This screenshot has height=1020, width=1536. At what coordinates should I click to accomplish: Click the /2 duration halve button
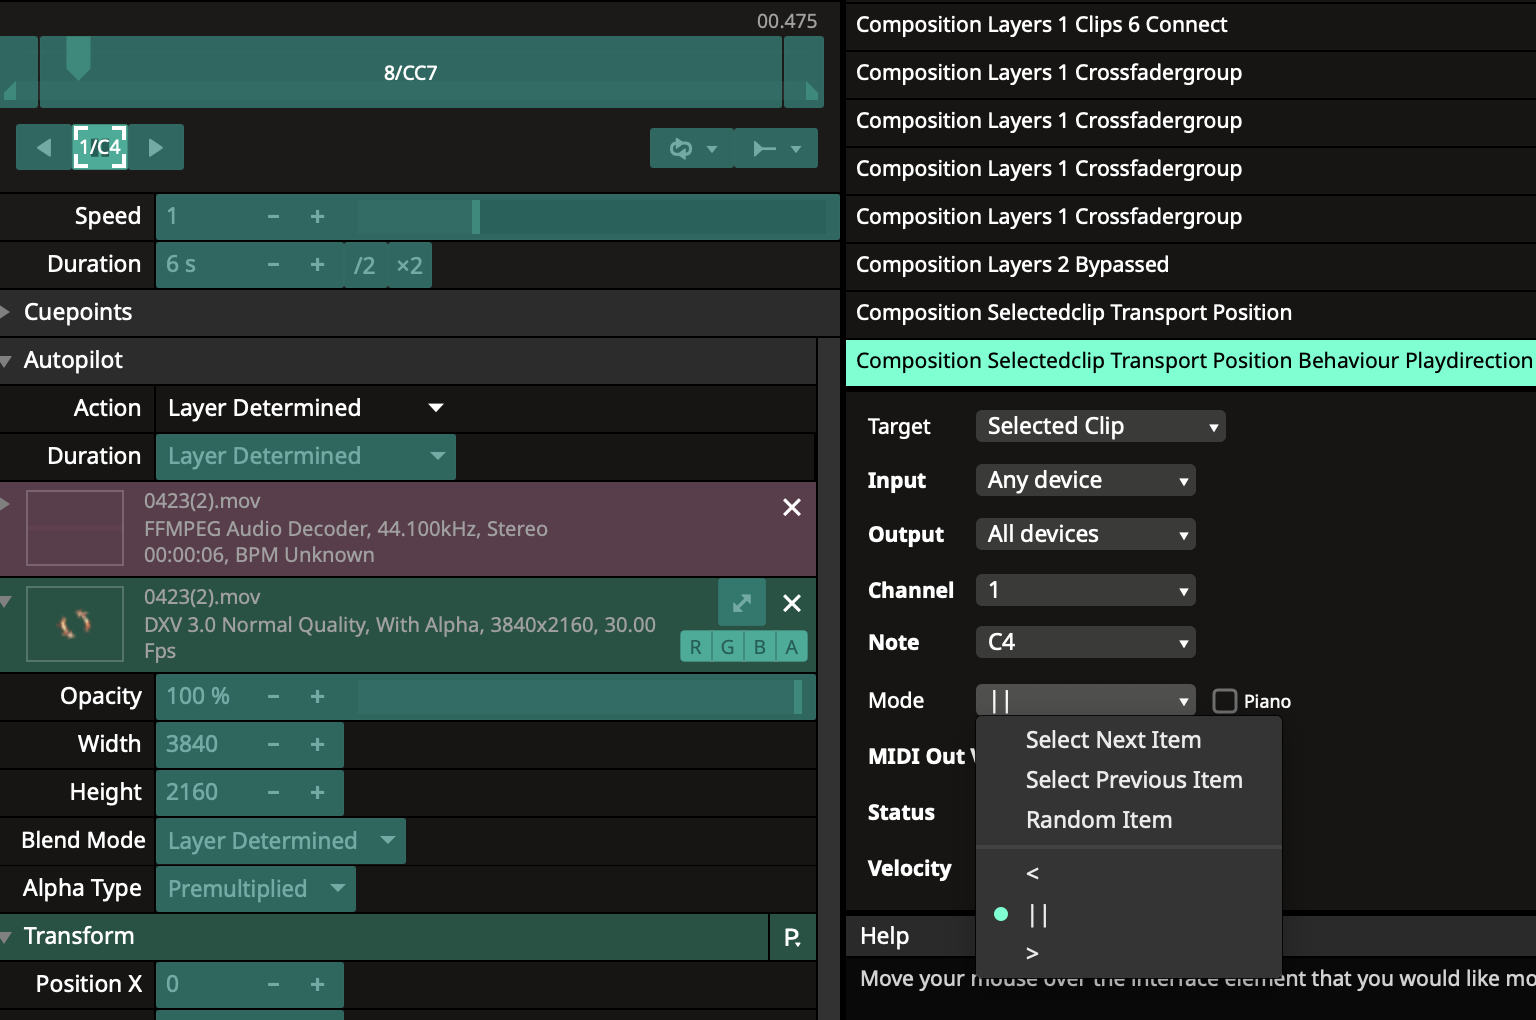click(365, 265)
